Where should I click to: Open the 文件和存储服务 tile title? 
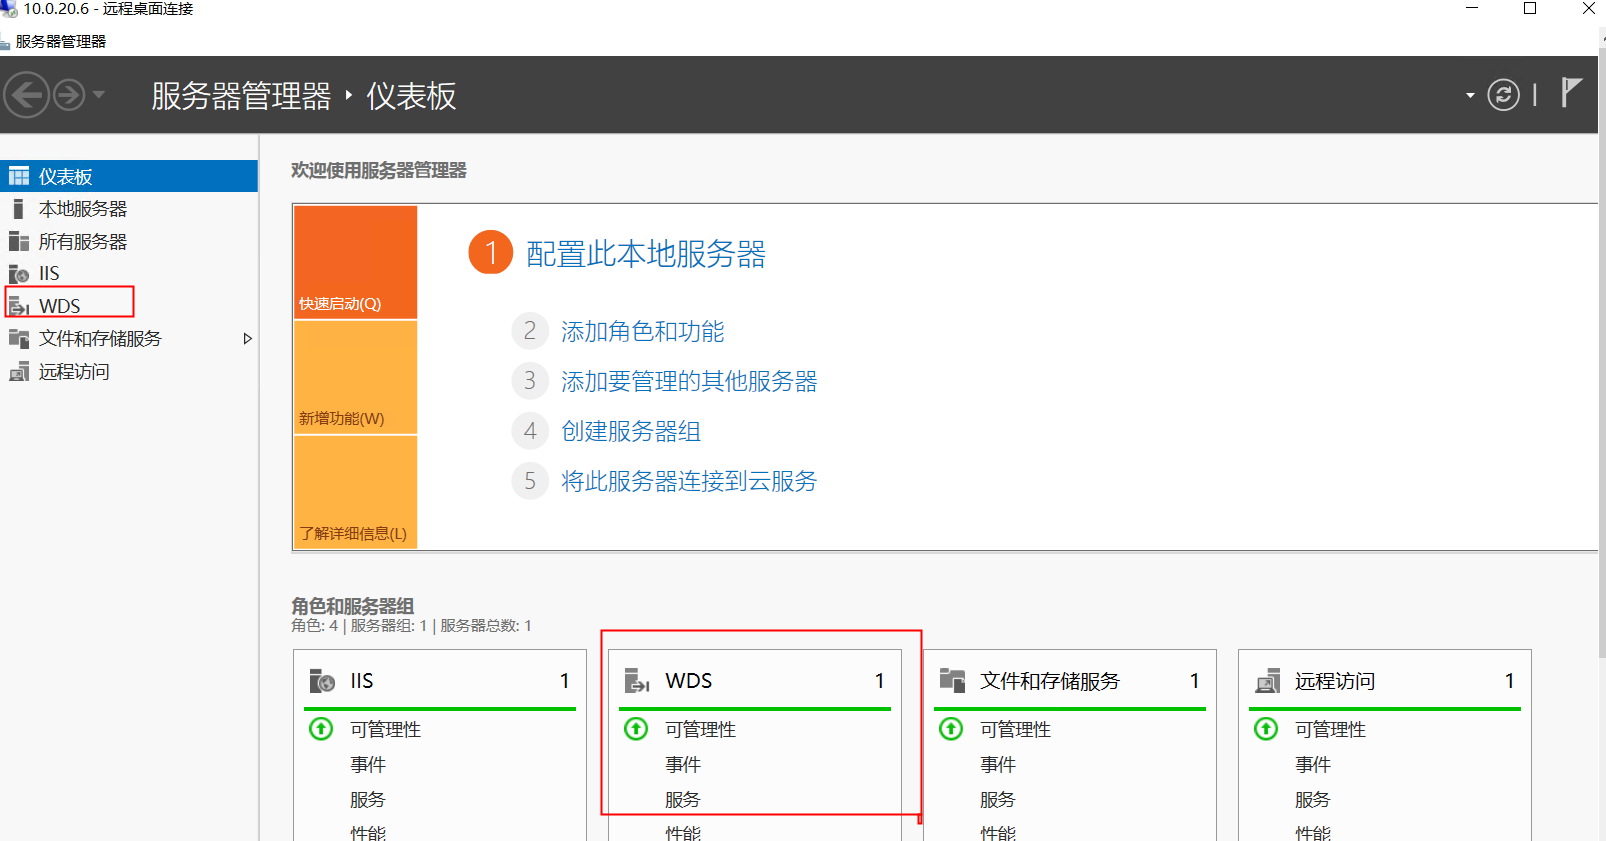point(1050,681)
